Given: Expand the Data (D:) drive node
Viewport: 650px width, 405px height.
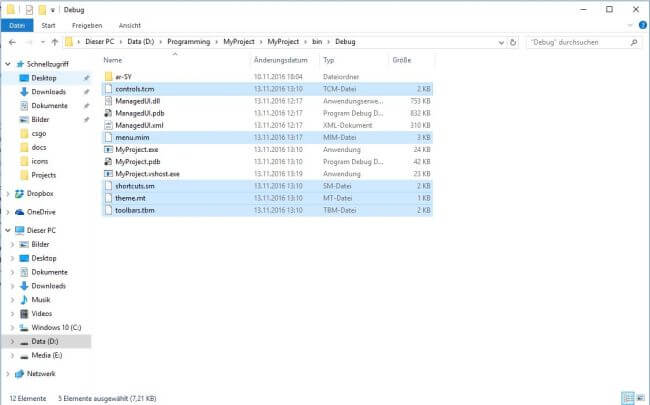Looking at the screenshot, I should click(12, 342).
